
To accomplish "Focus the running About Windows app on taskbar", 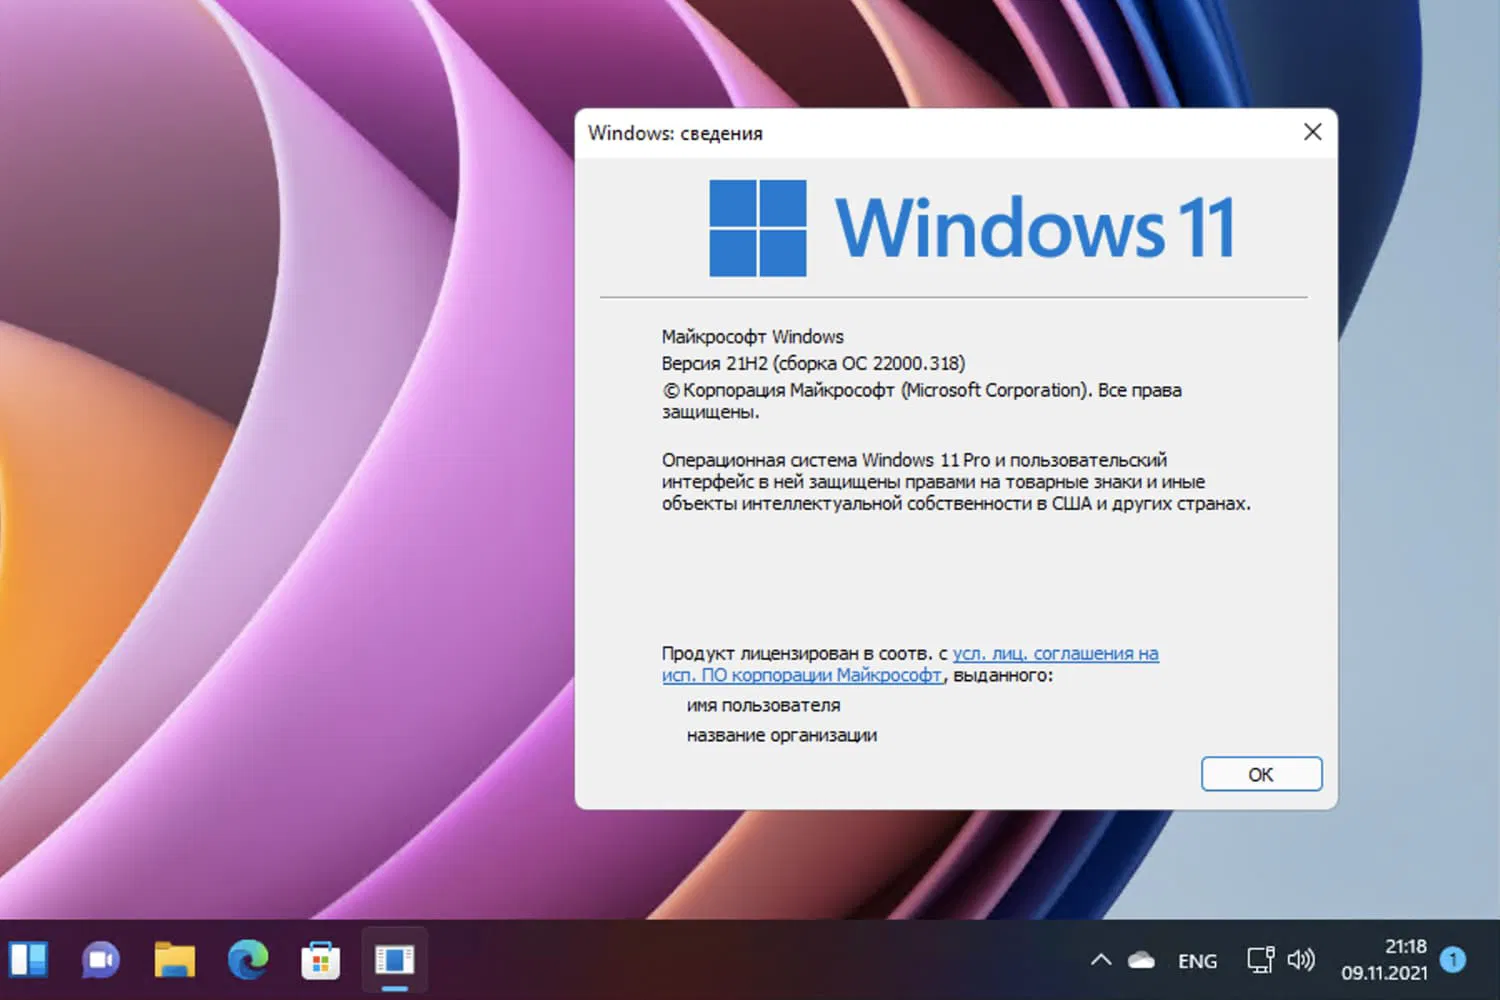I will coord(394,957).
